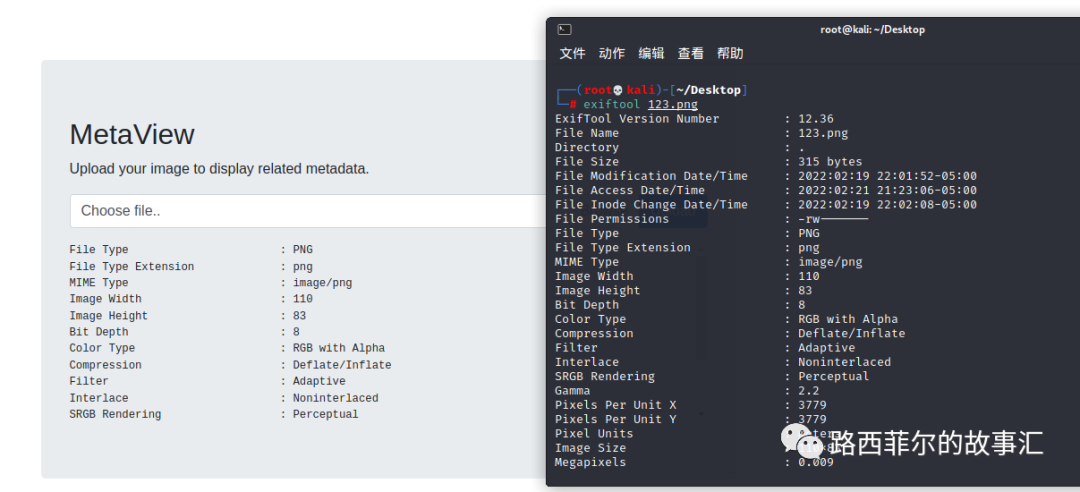
Task: Click the SRGB Rendering row in MetaView
Action: coord(115,414)
